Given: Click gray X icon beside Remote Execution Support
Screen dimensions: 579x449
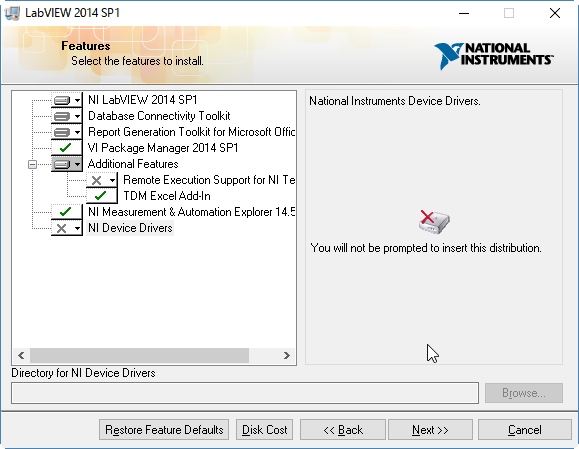Looking at the screenshot, I should point(96,181).
